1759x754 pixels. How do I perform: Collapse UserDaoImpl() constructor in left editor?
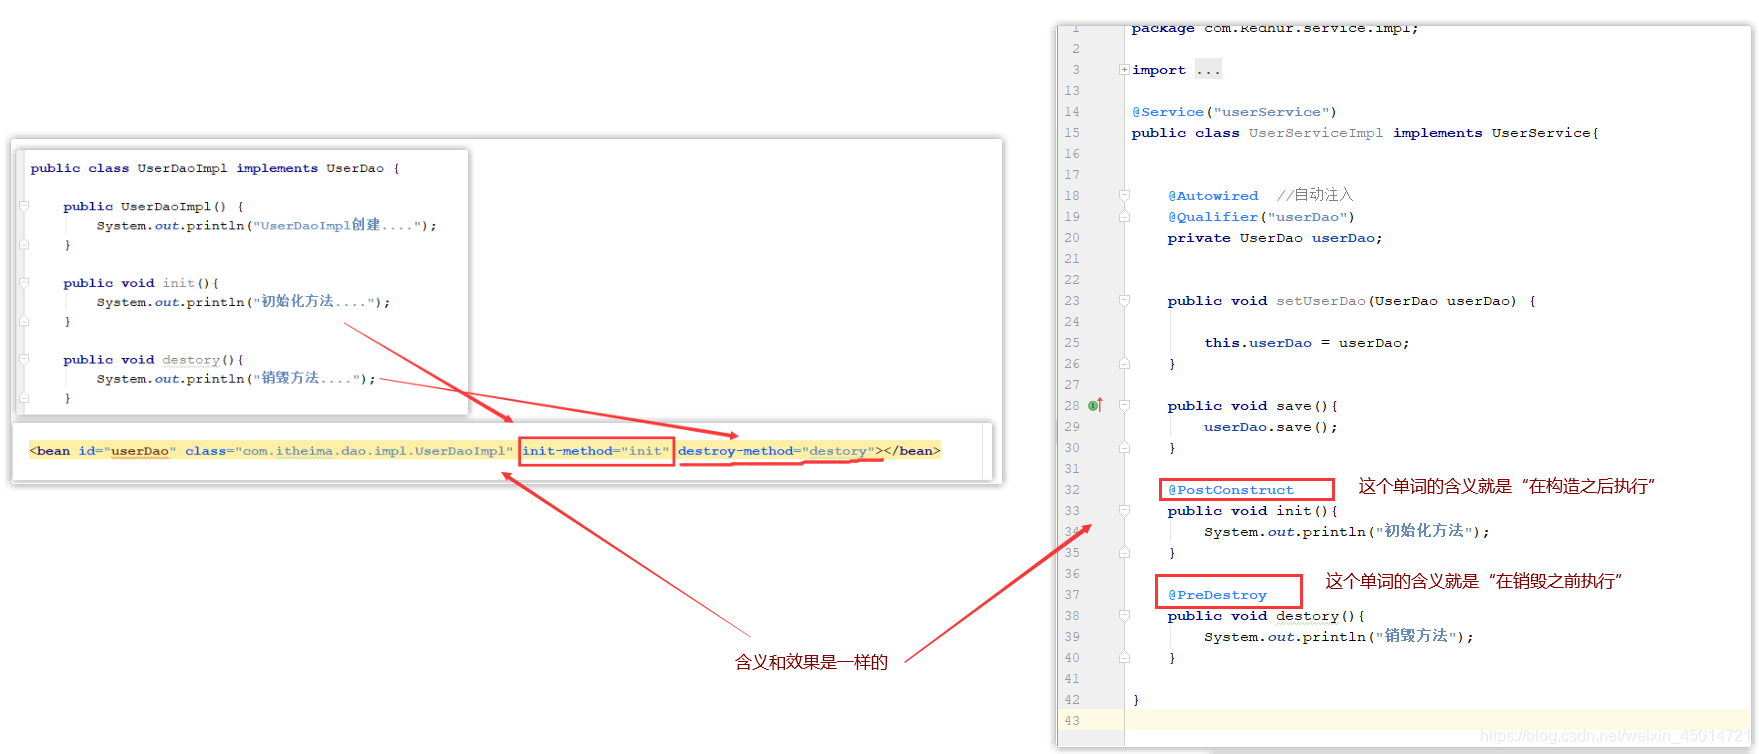tap(24, 207)
